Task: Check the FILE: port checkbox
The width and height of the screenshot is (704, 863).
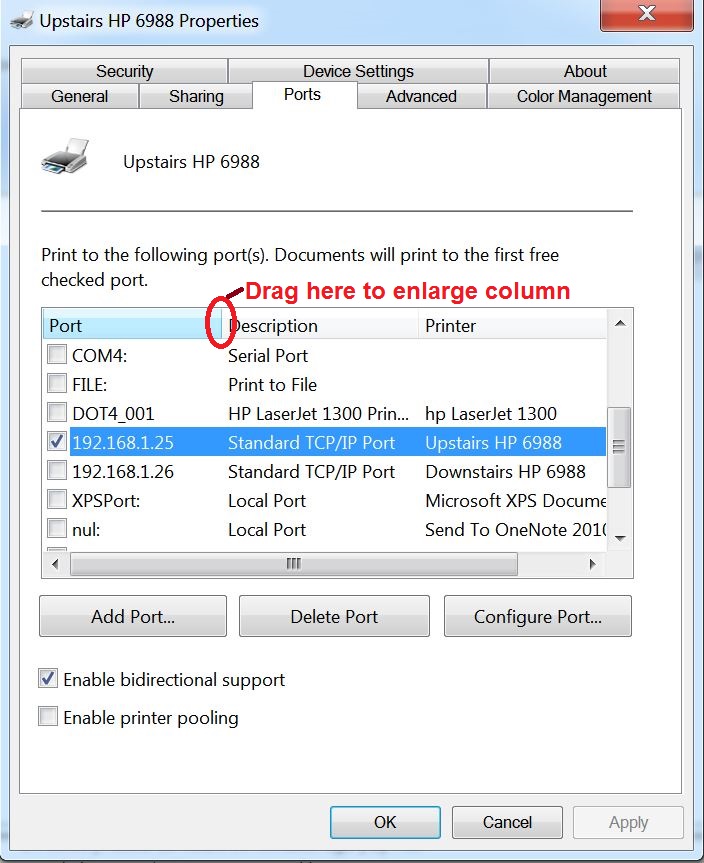Action: [x=57, y=383]
